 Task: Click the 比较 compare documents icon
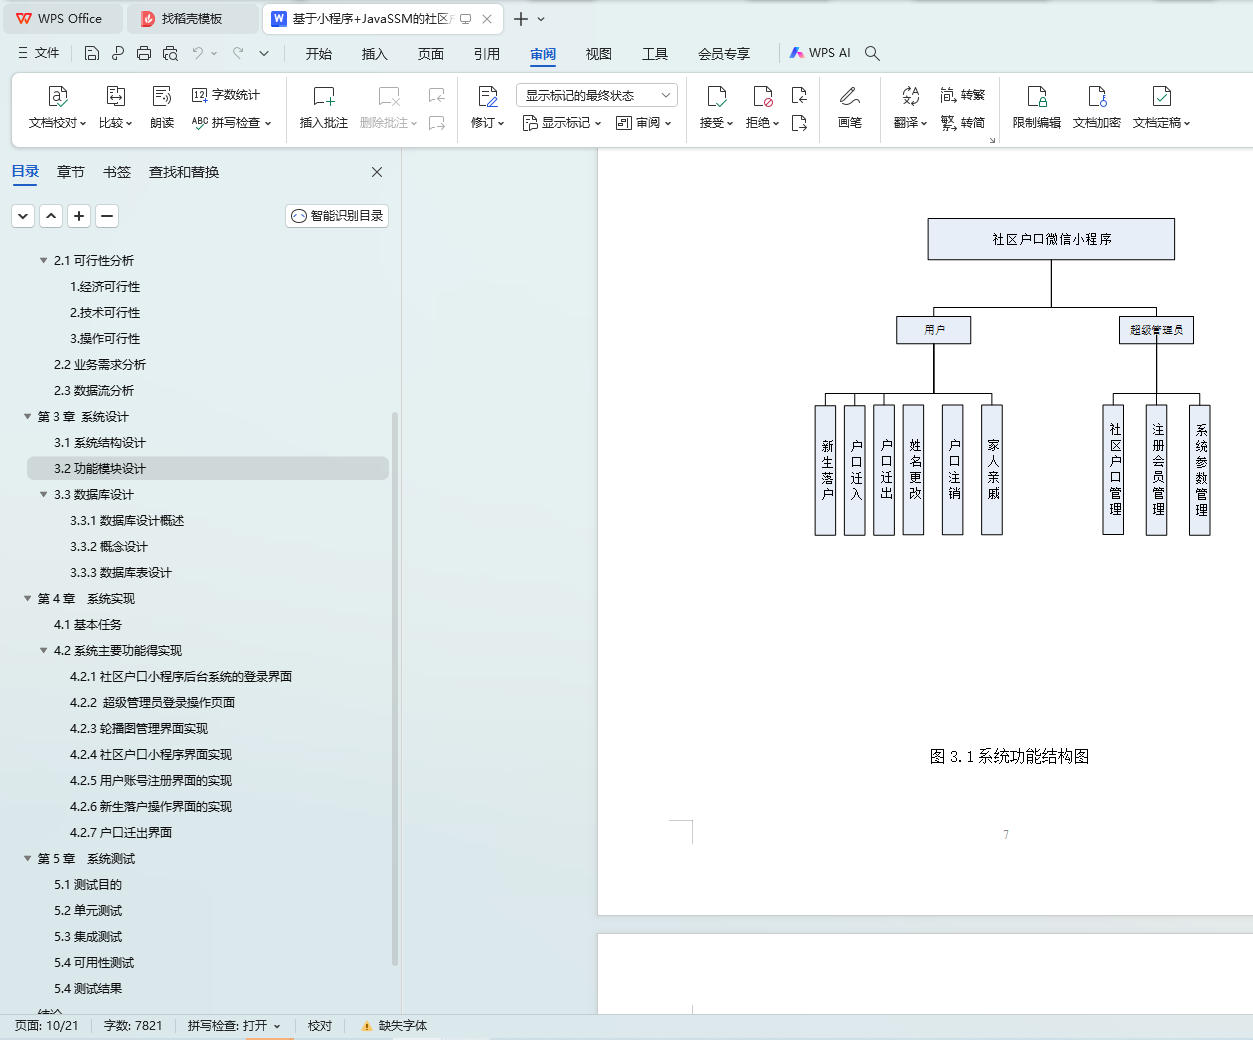tap(115, 97)
